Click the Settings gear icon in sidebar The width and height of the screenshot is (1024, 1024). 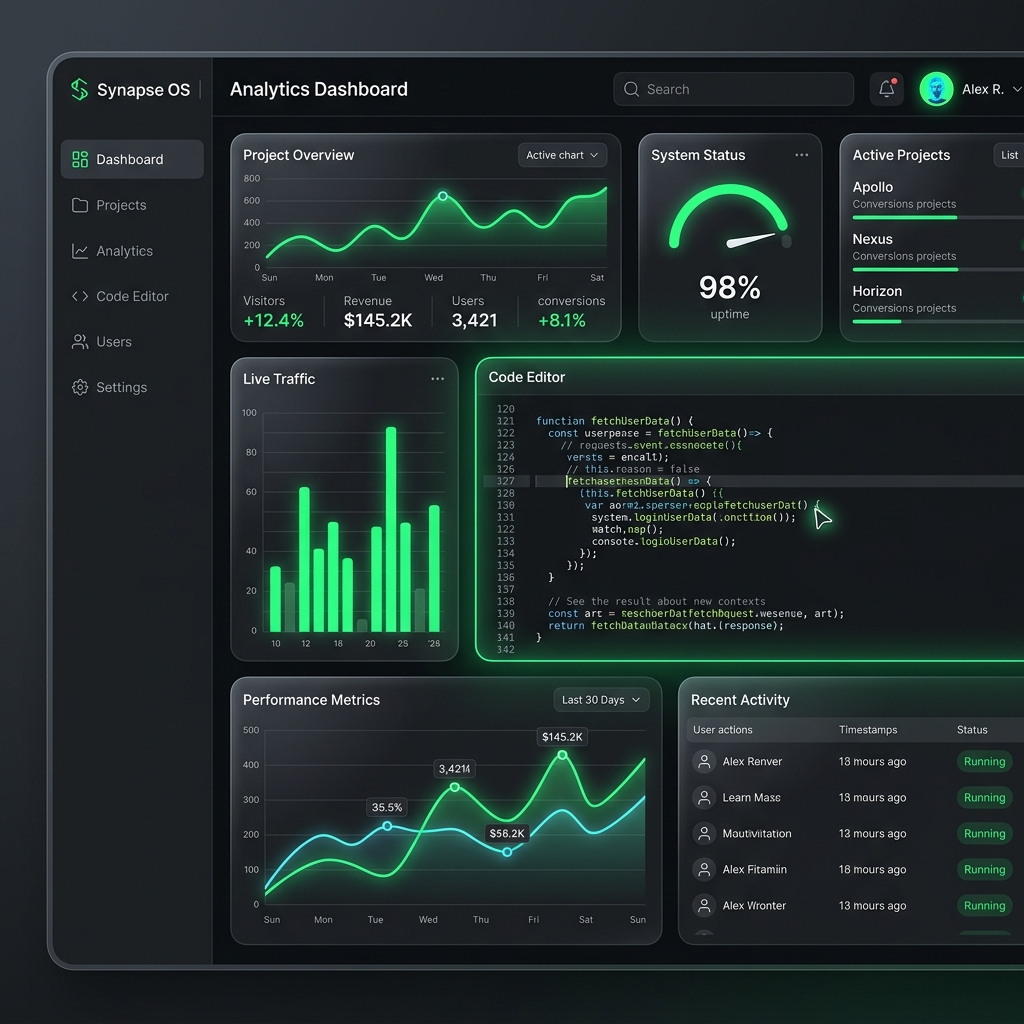(x=80, y=387)
